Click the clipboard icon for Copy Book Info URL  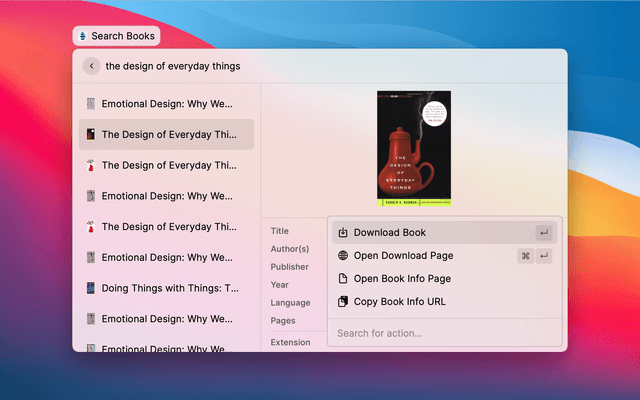343,302
